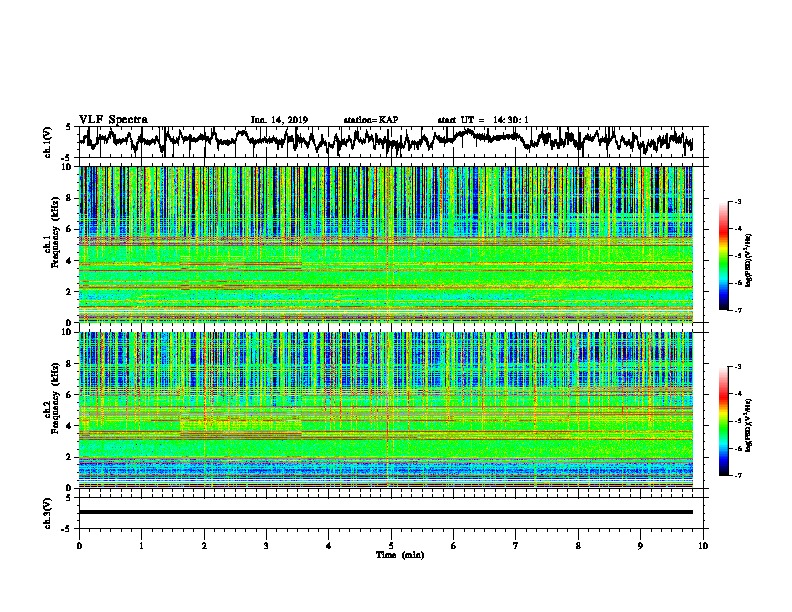Click inside the ch.2 spectrogram panel
This screenshot has height=612, width=792.
(385, 410)
